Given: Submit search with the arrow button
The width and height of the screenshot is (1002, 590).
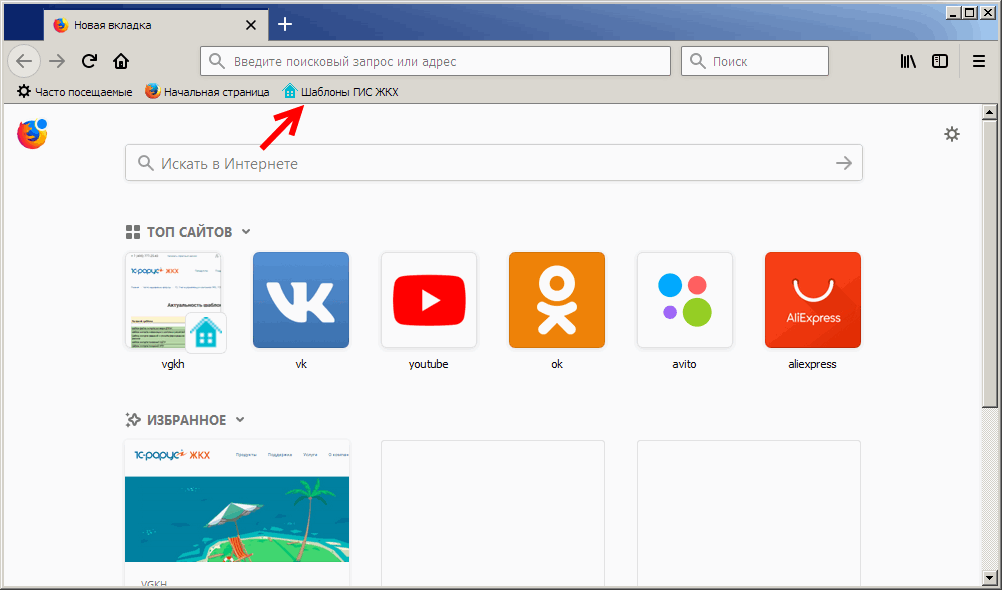Looking at the screenshot, I should 844,163.
